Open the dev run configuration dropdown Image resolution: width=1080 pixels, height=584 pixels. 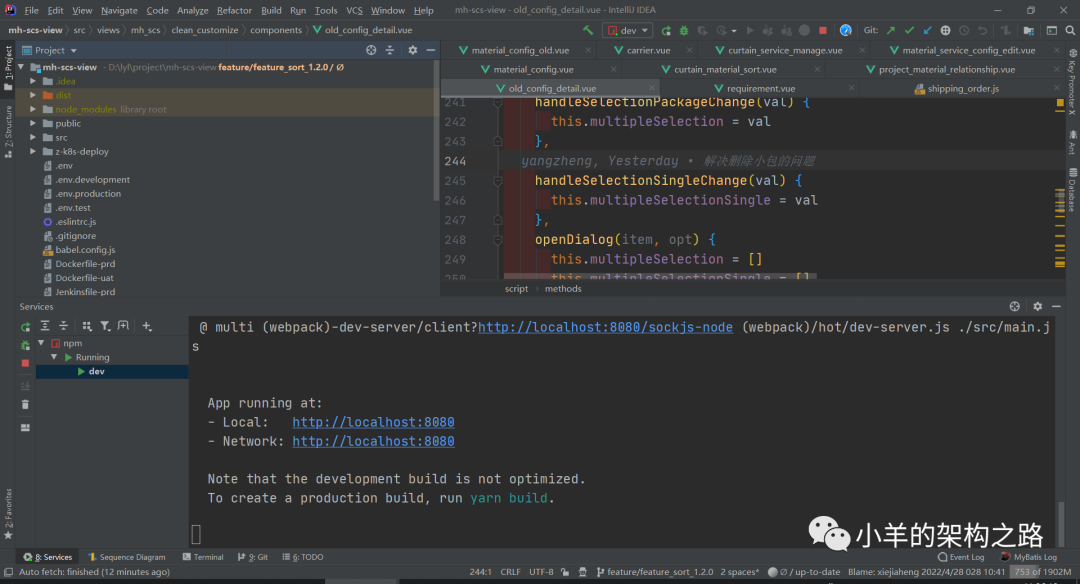(x=627, y=30)
